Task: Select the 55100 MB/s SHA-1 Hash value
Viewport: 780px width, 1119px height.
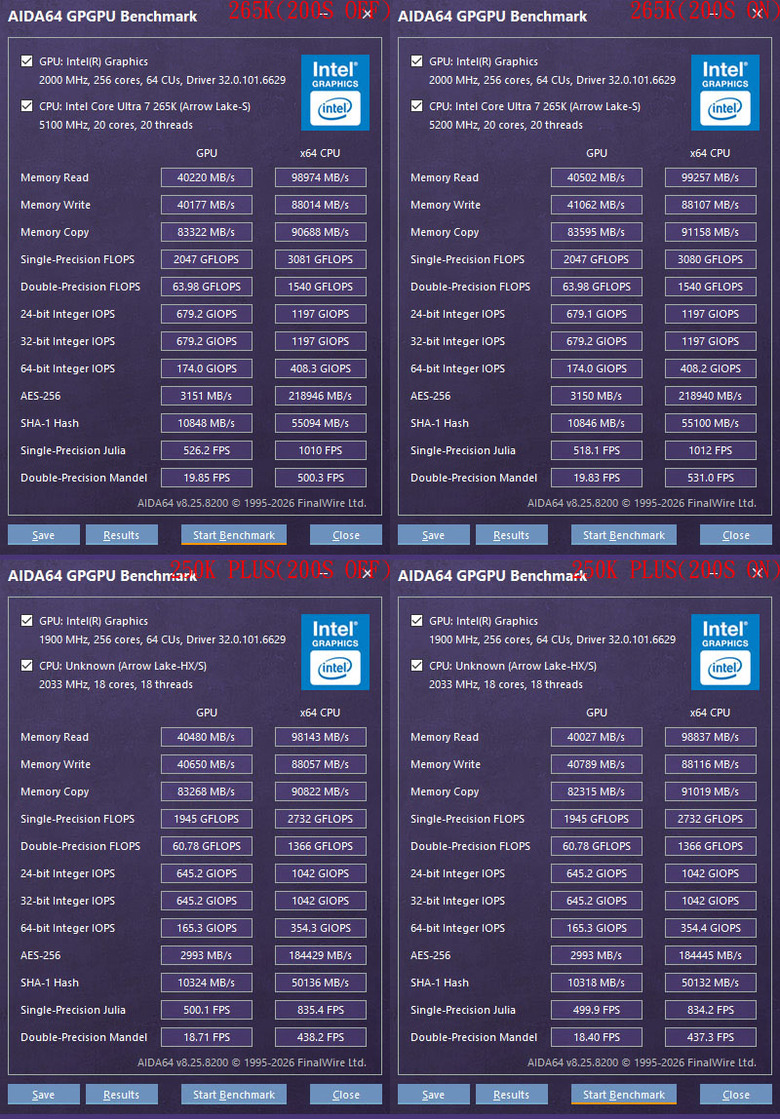Action: coord(711,423)
